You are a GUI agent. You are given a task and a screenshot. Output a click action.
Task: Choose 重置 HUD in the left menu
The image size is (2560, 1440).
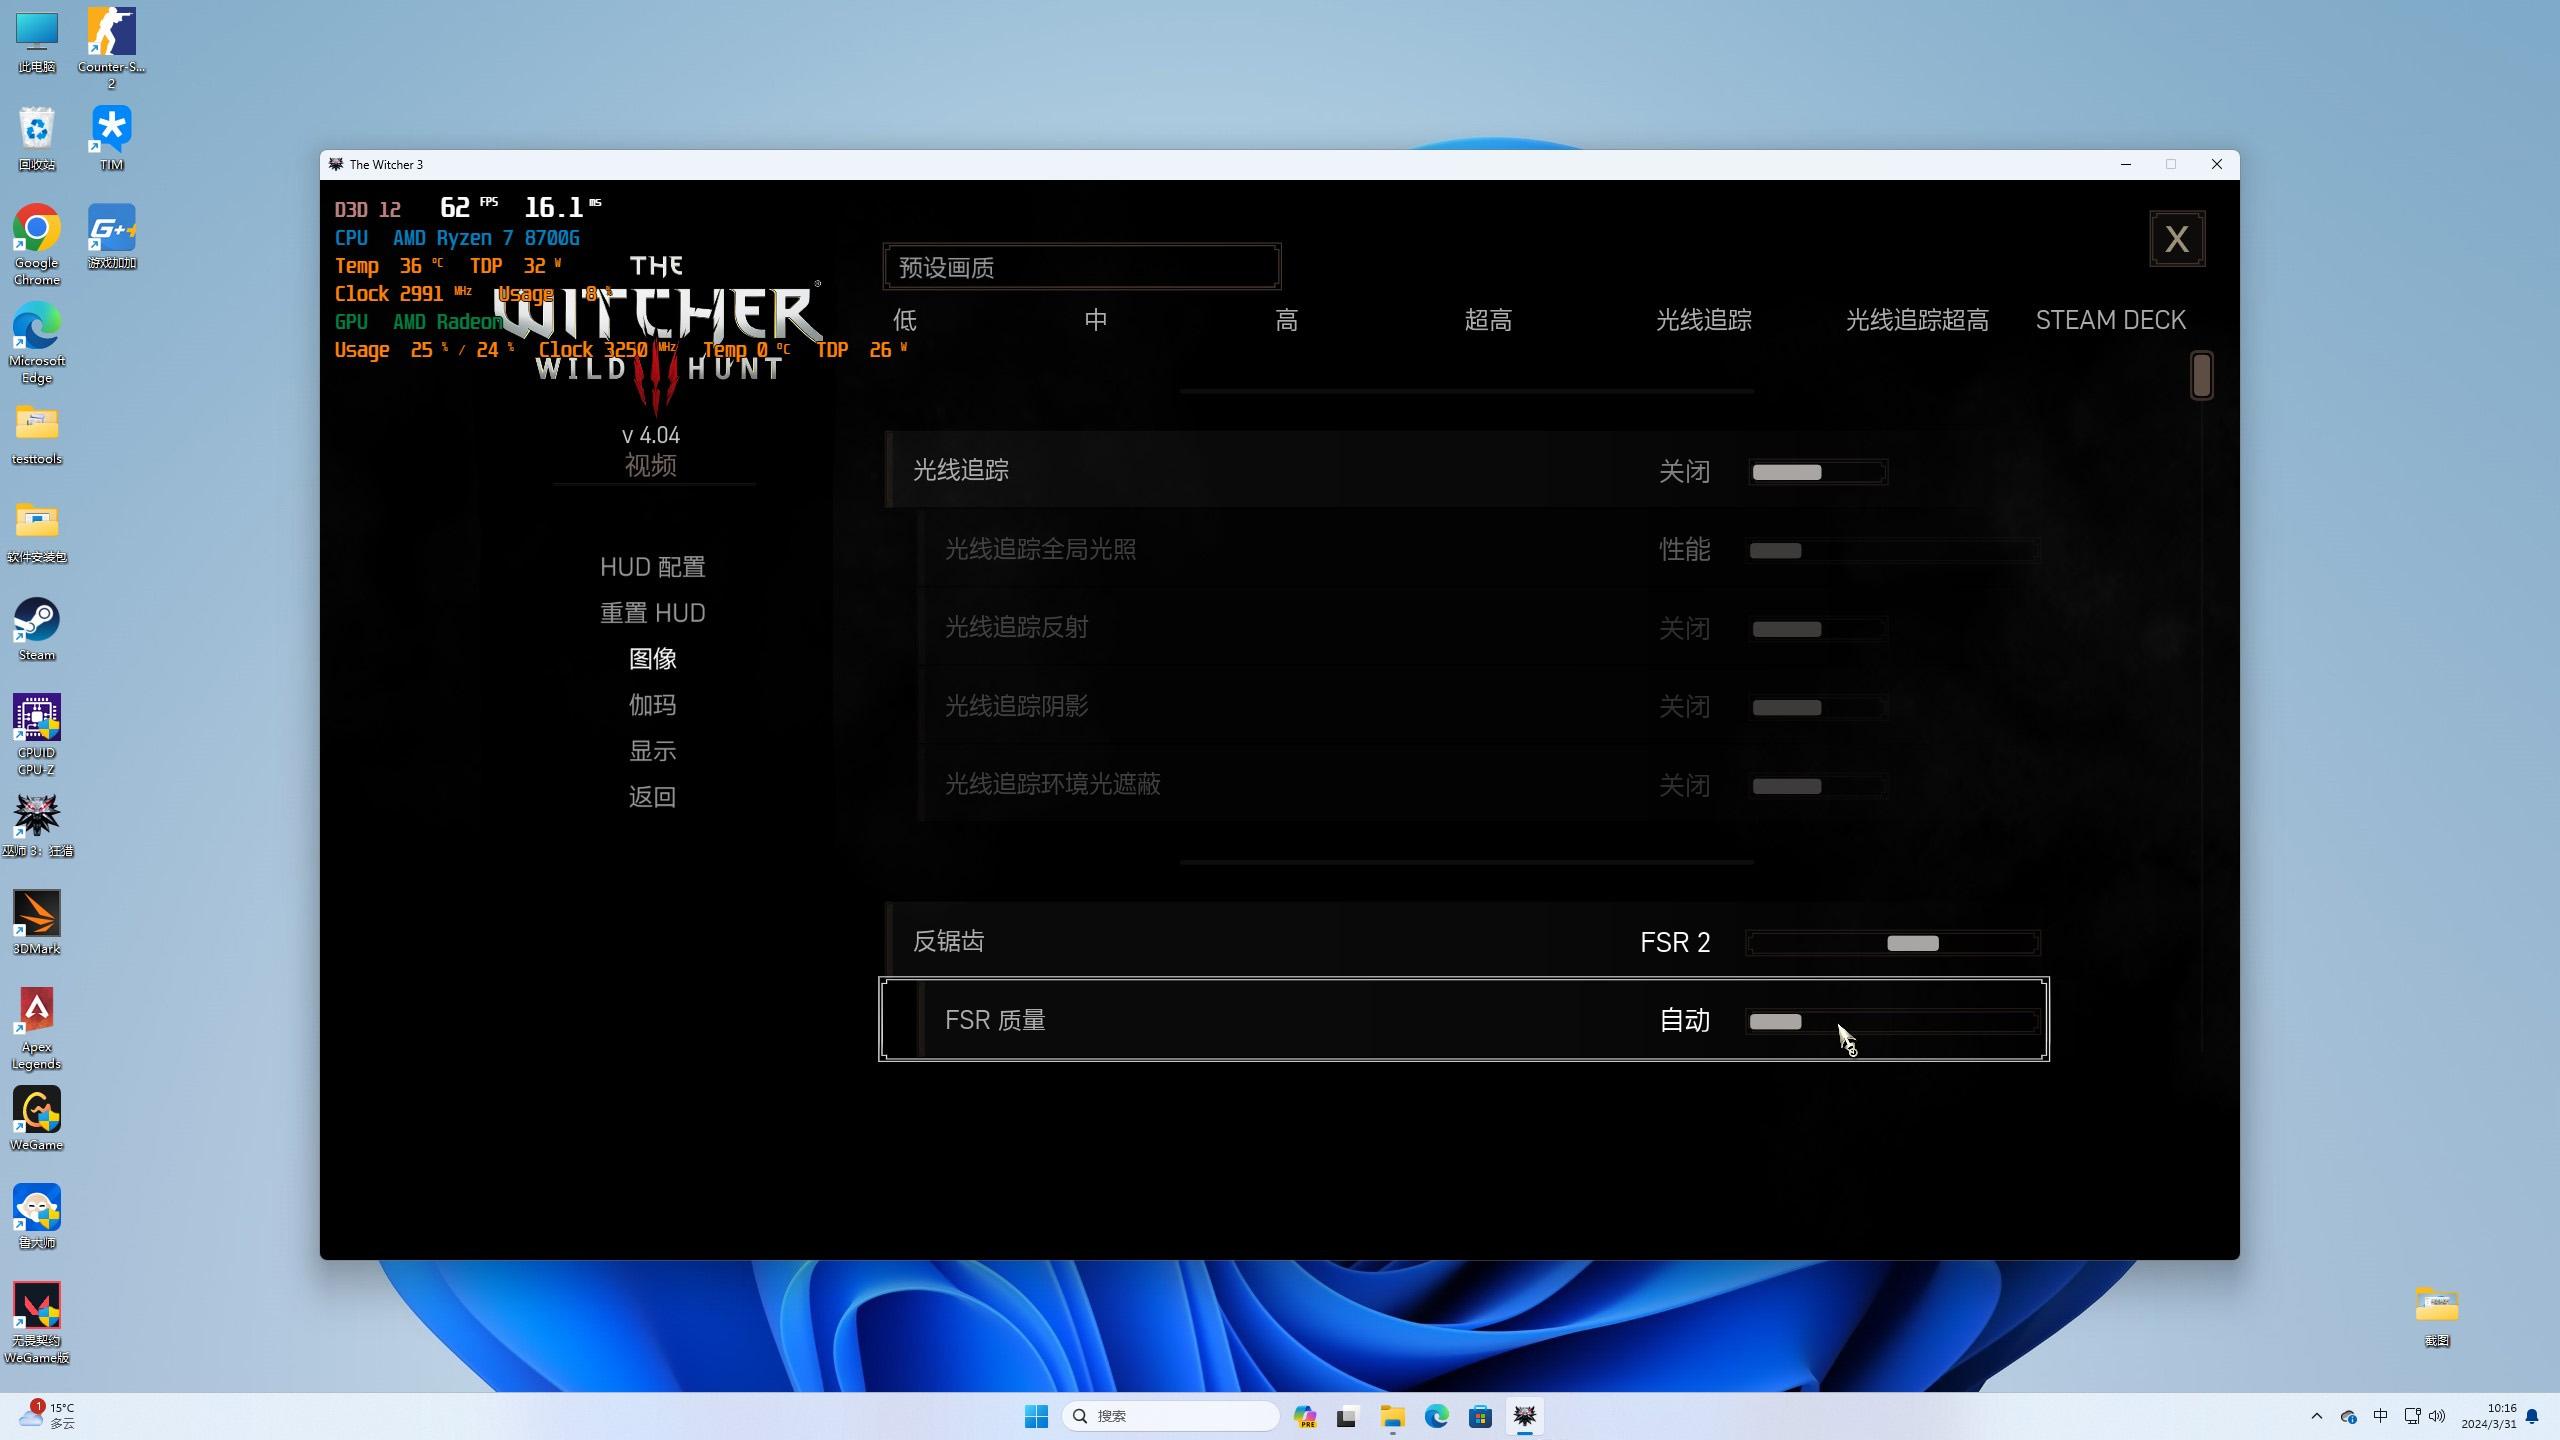652,613
